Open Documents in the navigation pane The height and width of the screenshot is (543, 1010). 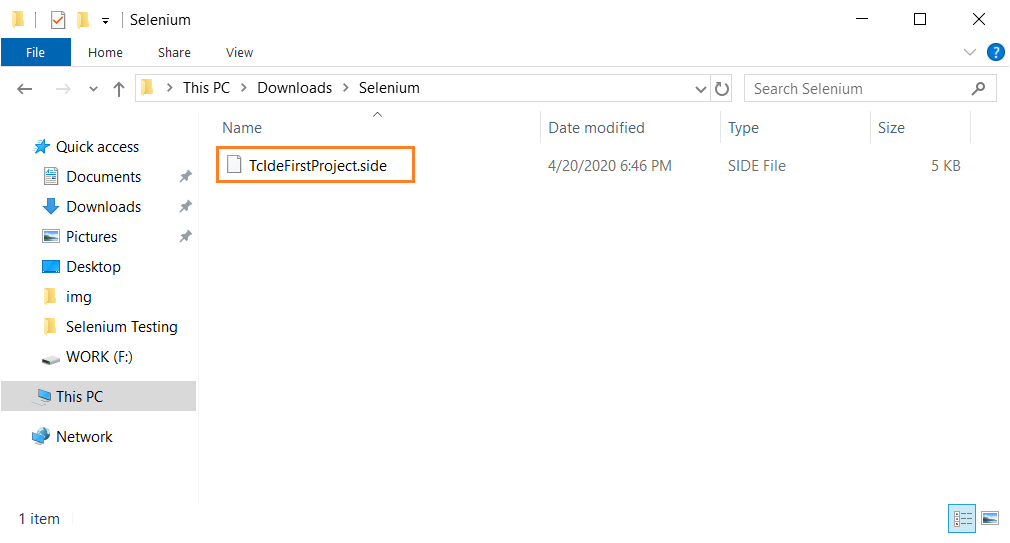(x=103, y=176)
